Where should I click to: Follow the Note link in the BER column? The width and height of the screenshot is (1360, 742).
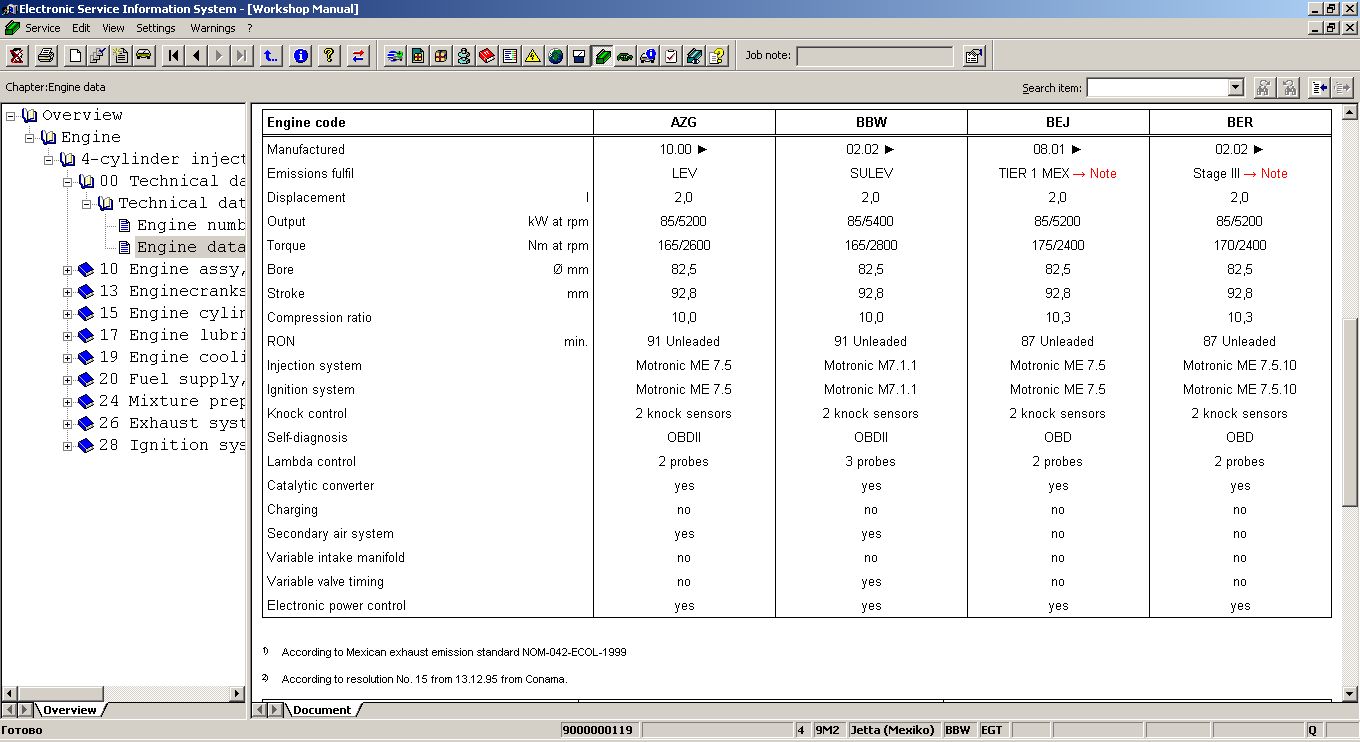tap(1274, 174)
